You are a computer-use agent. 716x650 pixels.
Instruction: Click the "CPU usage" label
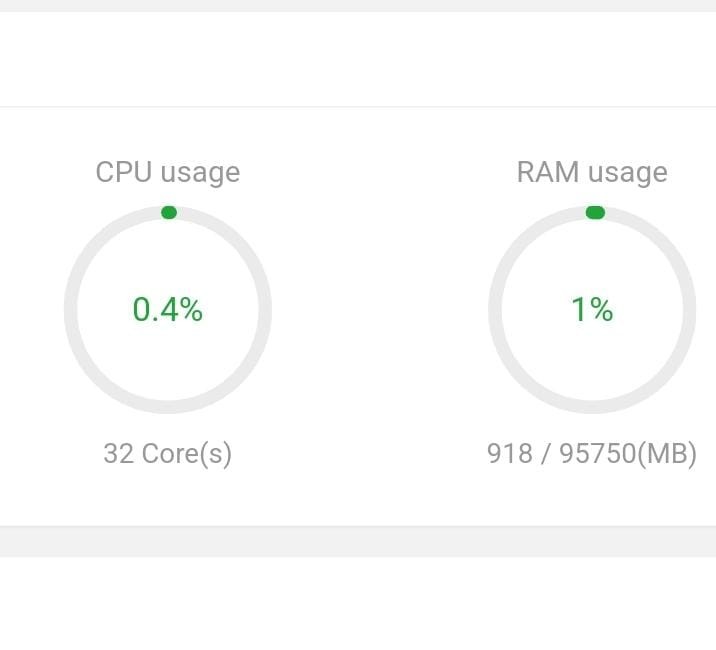167,172
